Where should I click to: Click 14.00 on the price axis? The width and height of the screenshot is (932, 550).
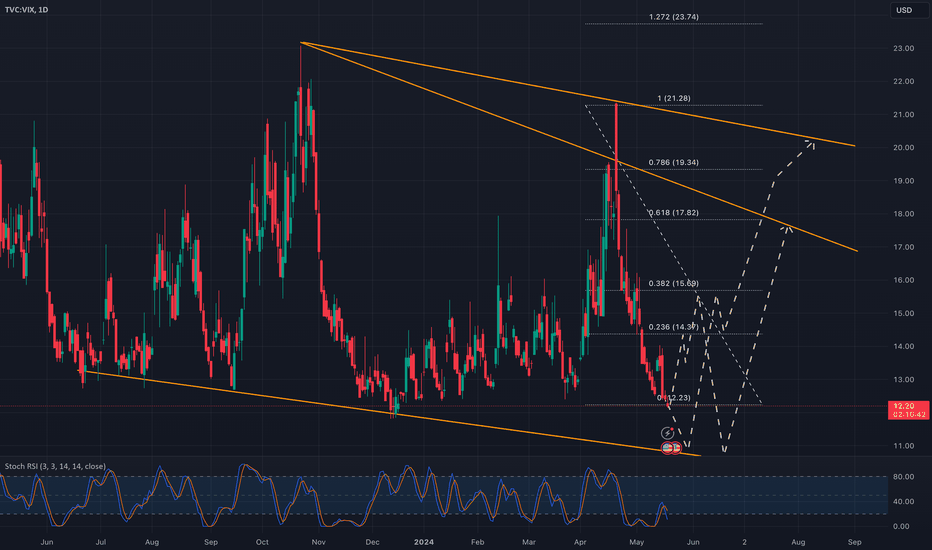click(903, 347)
